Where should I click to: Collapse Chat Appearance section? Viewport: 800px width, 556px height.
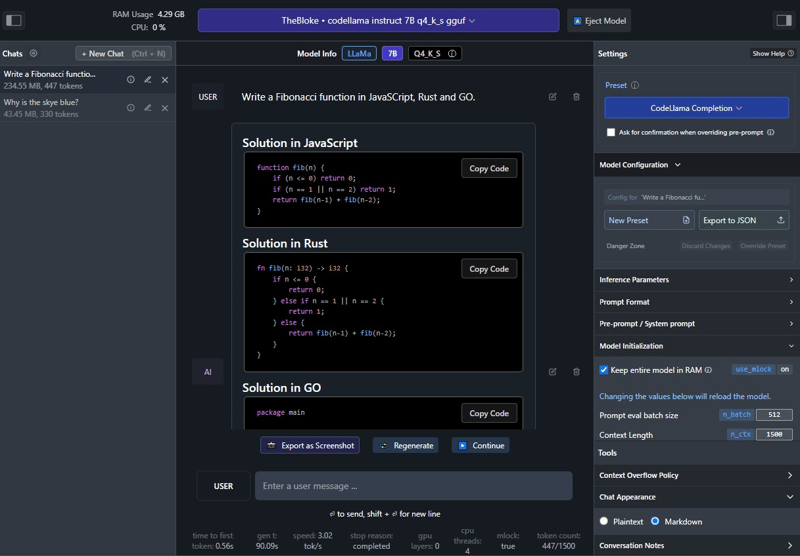click(x=697, y=497)
